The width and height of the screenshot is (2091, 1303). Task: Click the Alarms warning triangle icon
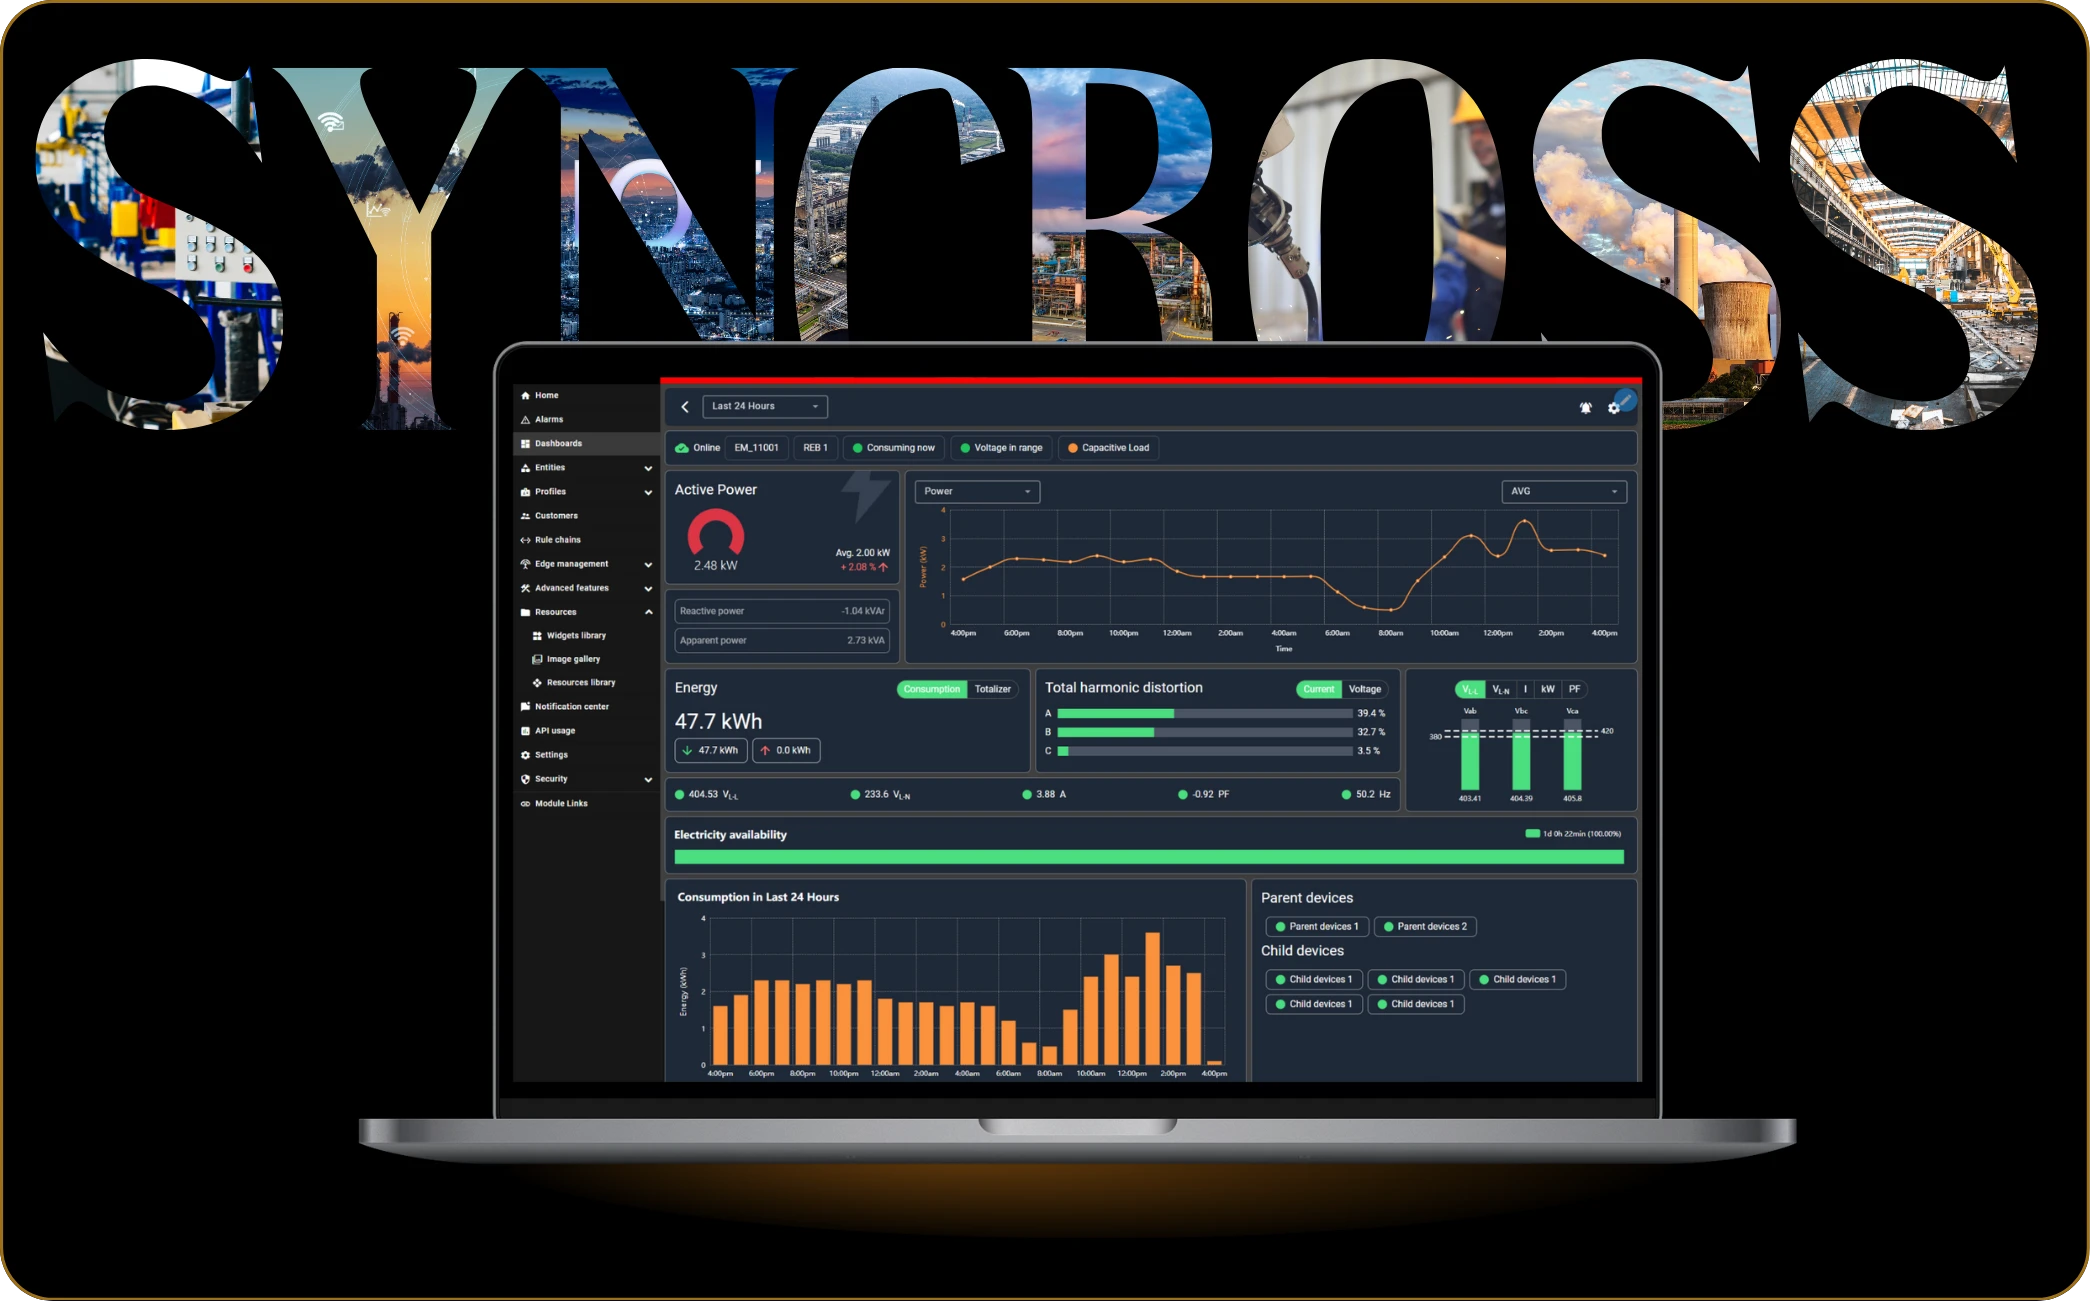tap(525, 420)
